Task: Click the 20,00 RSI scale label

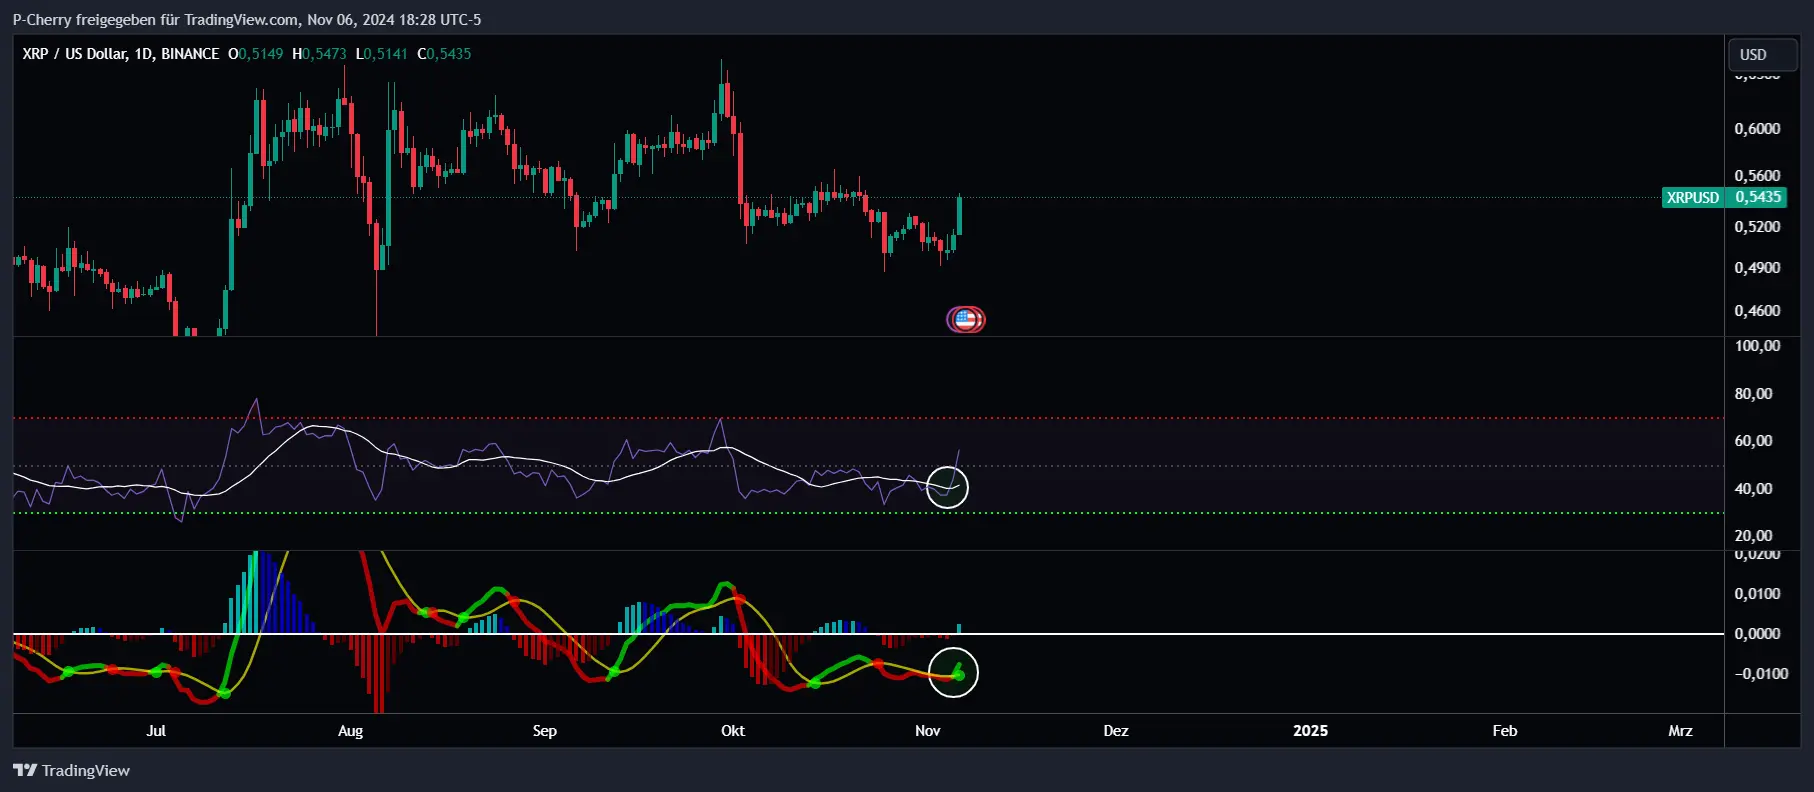Action: coord(1753,536)
